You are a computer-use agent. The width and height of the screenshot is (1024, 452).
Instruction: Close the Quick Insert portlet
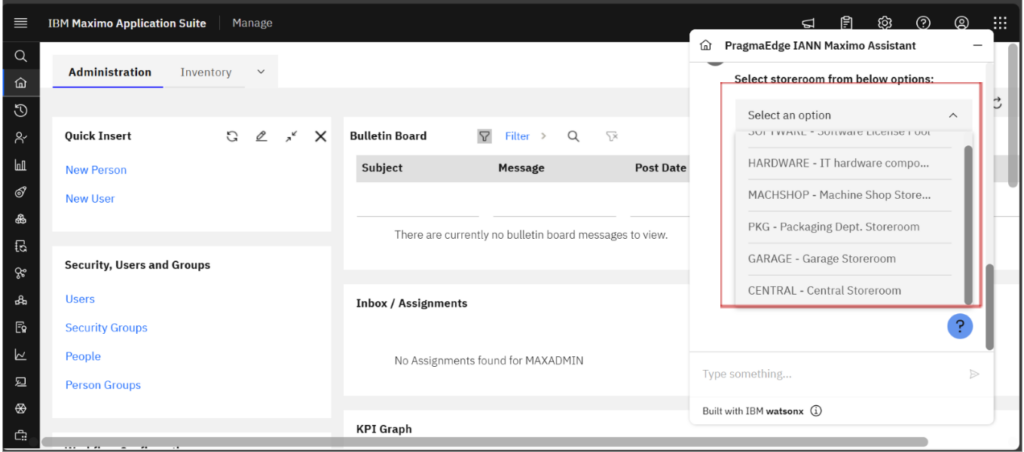click(321, 136)
